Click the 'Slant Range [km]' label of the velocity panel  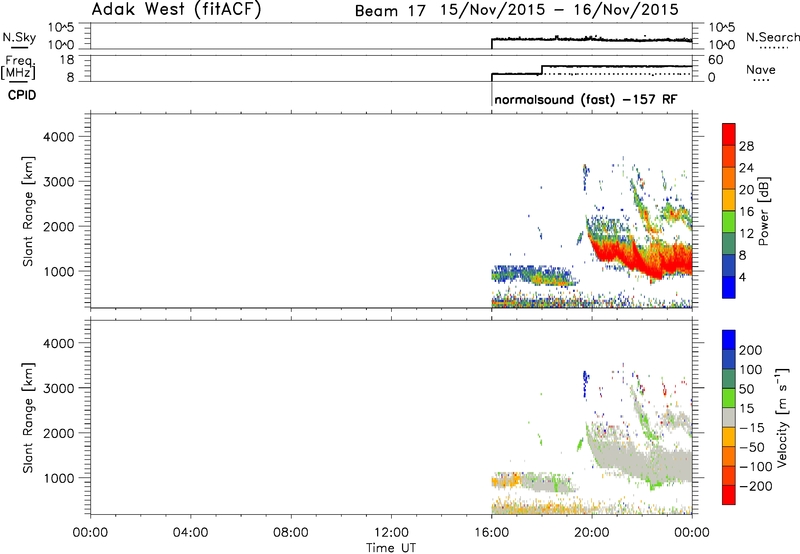coord(28,418)
